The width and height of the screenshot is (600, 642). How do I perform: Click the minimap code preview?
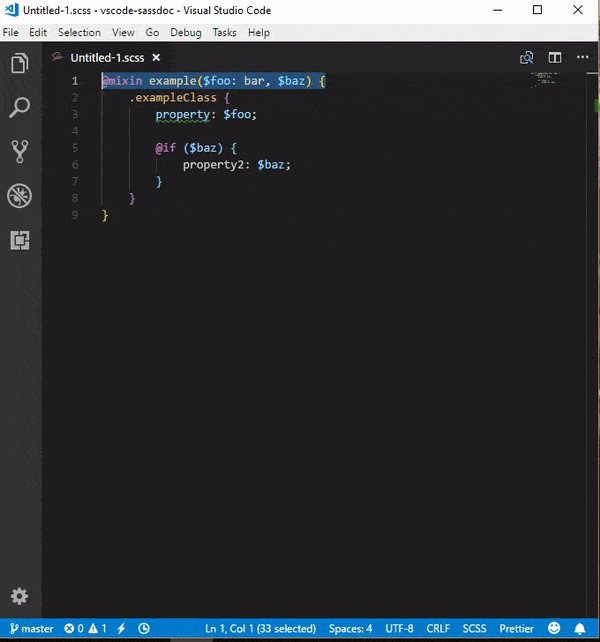click(x=544, y=80)
